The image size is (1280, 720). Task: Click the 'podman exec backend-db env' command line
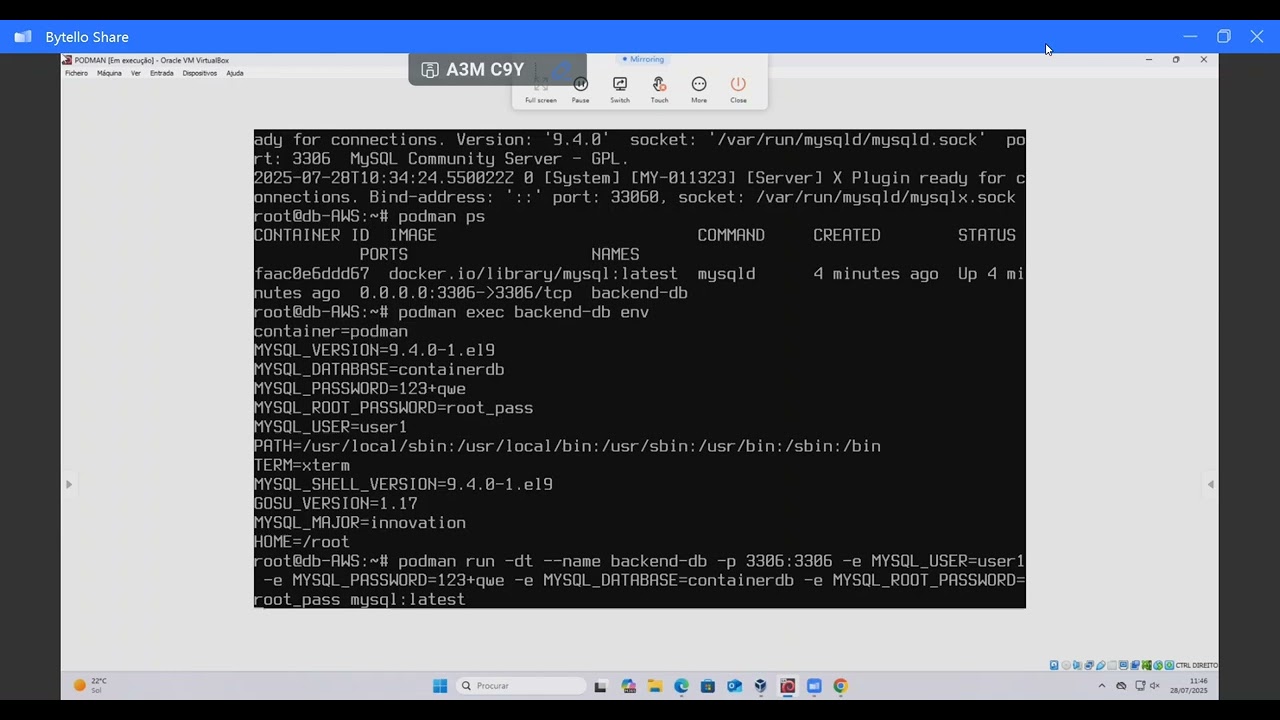452,312
